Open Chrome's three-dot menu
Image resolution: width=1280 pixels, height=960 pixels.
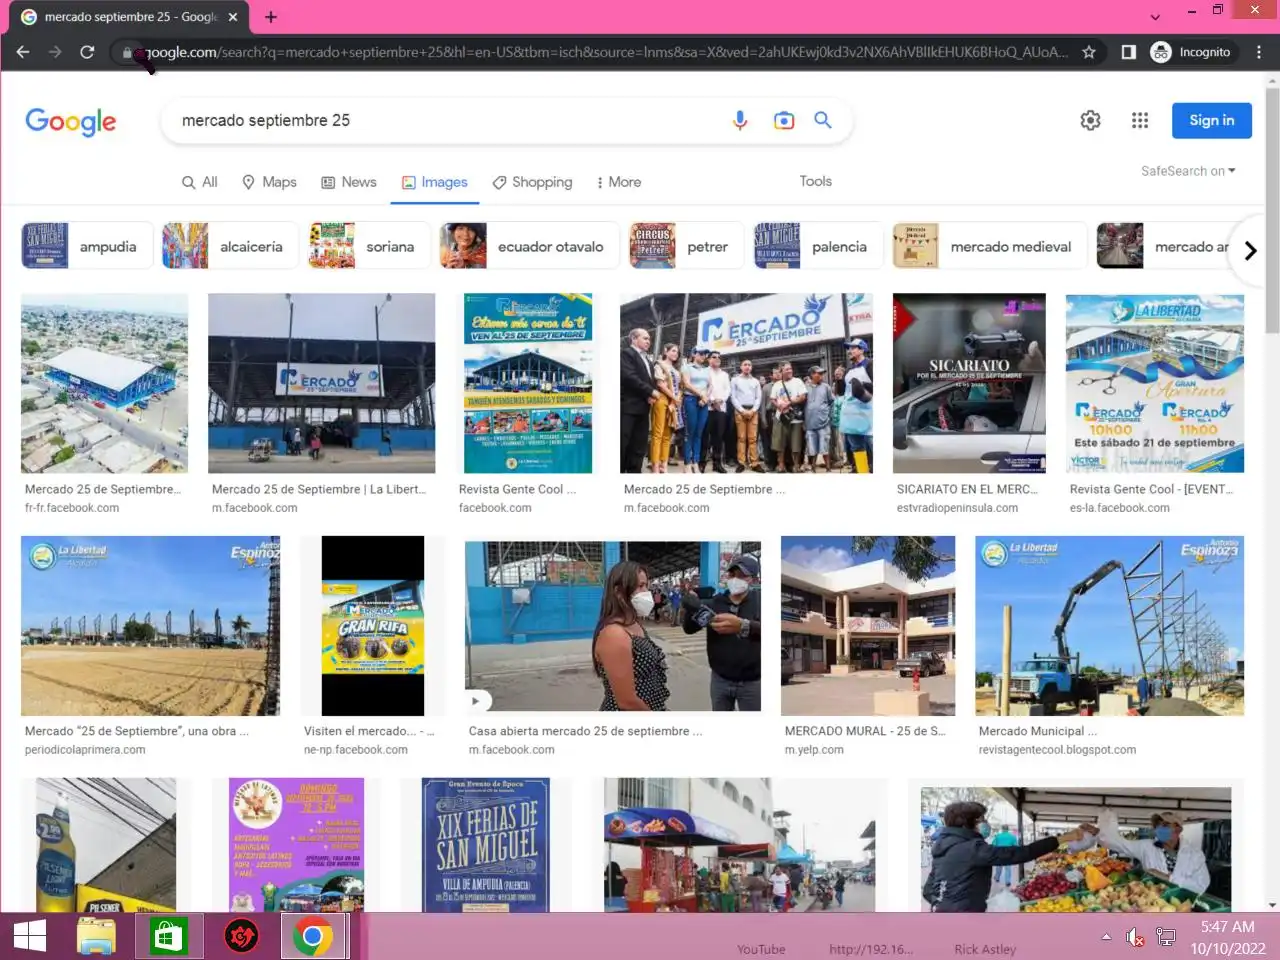pos(1258,52)
